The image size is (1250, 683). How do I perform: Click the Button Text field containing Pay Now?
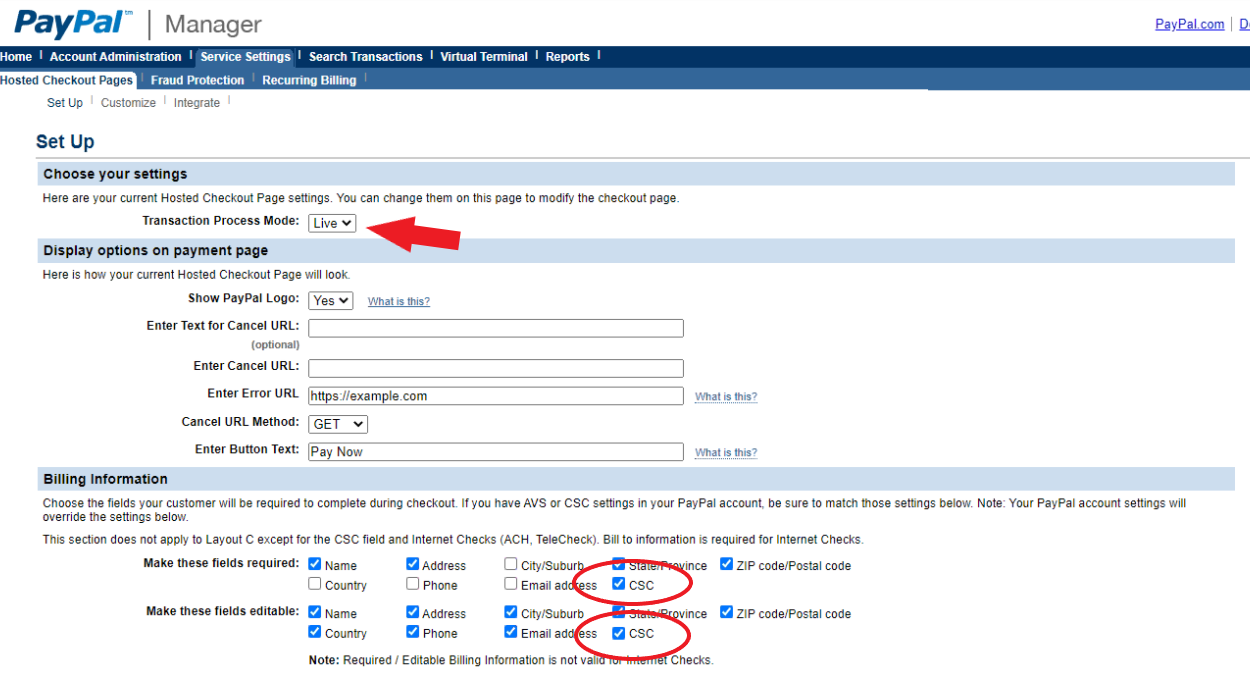pos(496,452)
